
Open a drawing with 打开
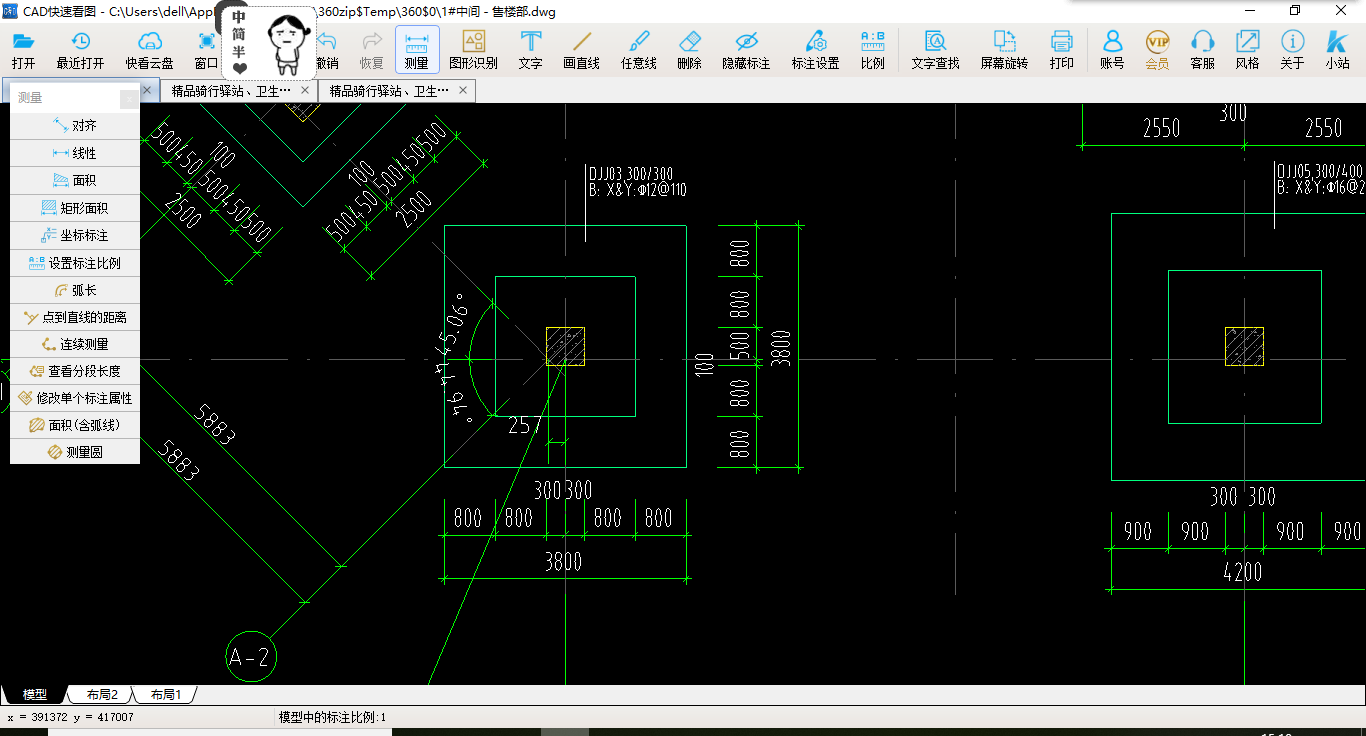click(23, 50)
